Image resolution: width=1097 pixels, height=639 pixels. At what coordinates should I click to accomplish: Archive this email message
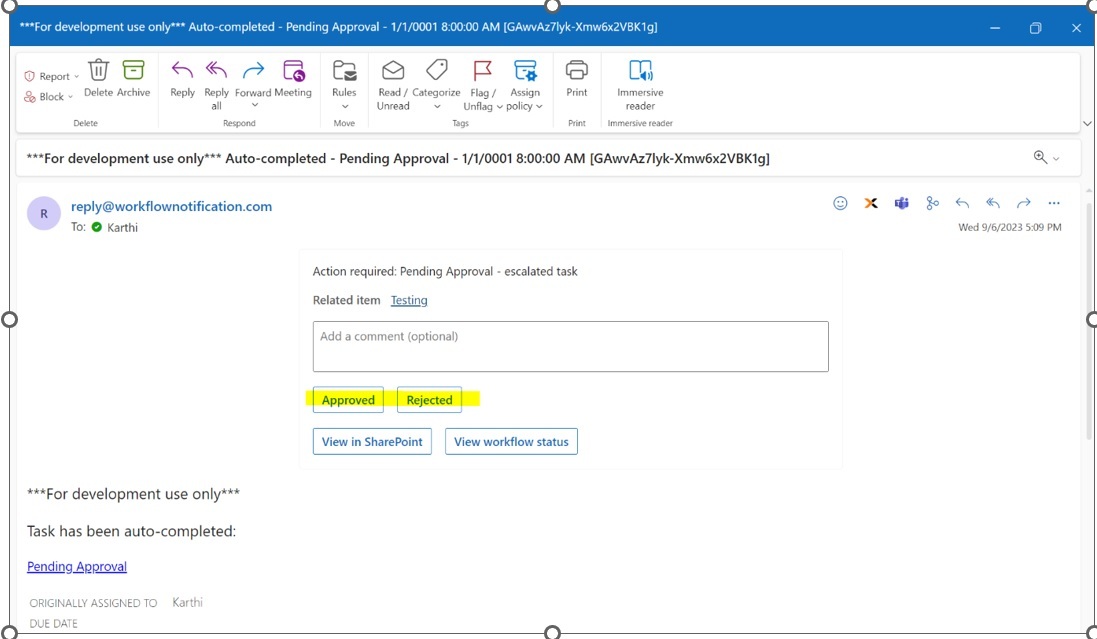[133, 72]
